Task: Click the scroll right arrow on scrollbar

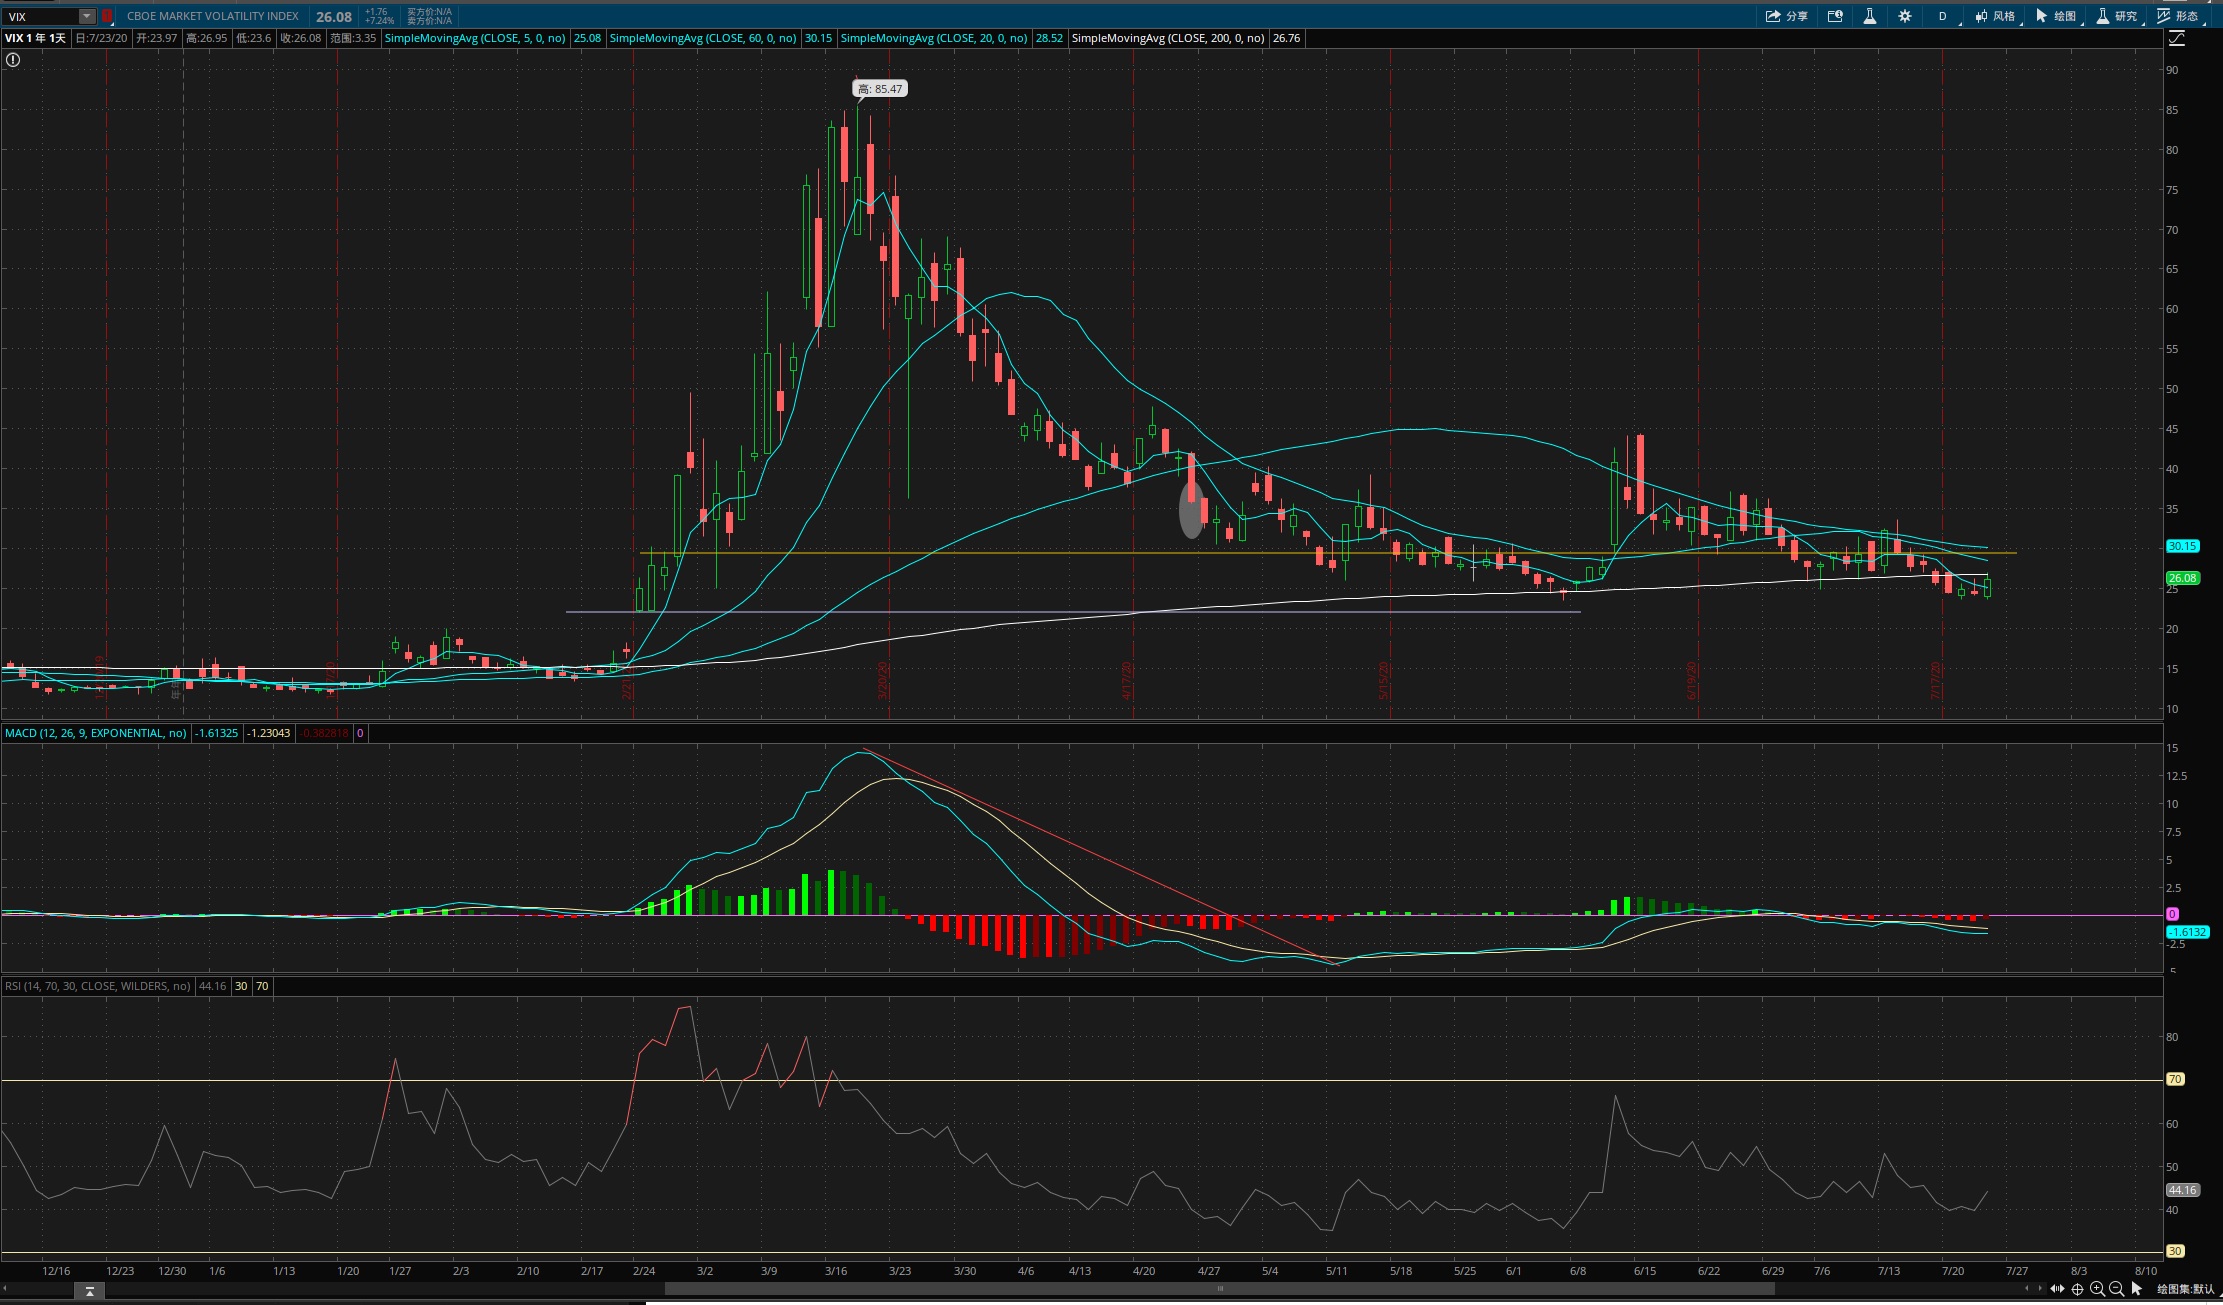Action: (x=2040, y=1289)
